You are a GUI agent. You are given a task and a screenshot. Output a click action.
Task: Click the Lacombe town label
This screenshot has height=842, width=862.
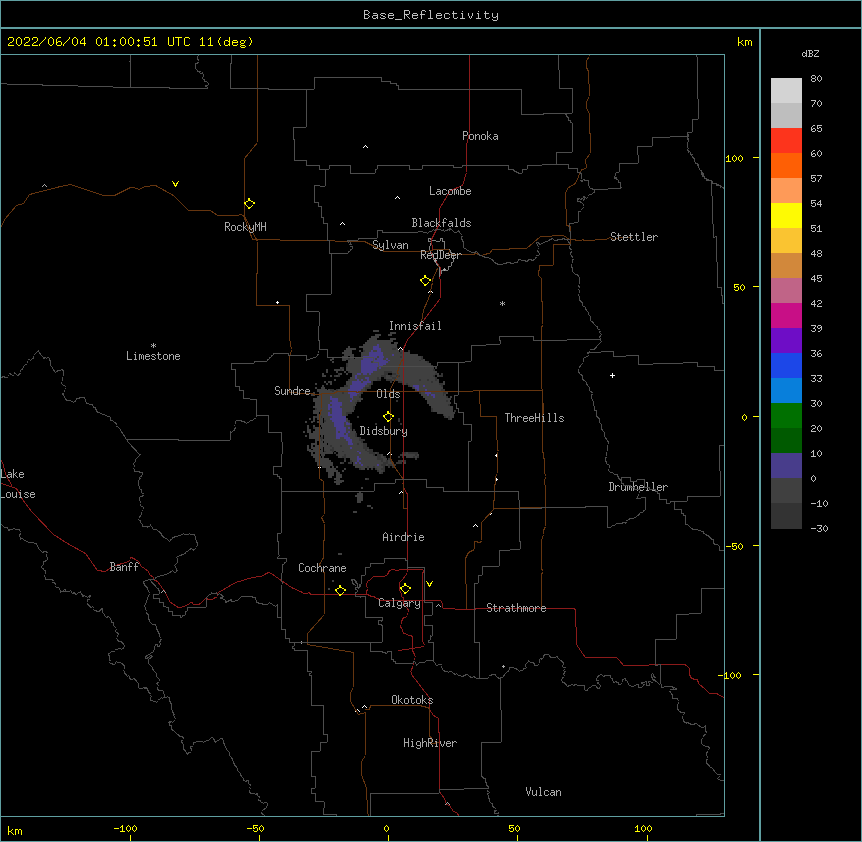coord(450,191)
